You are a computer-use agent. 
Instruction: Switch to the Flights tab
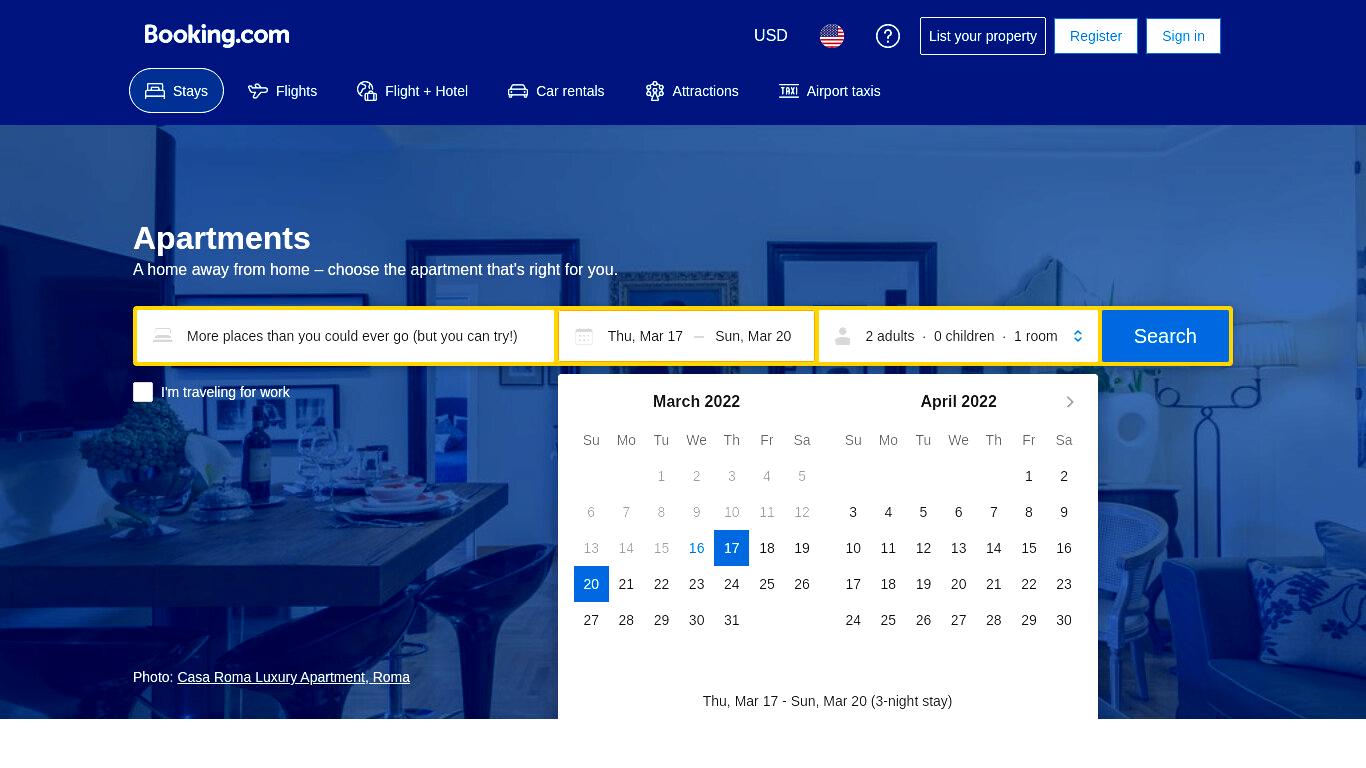coord(282,91)
